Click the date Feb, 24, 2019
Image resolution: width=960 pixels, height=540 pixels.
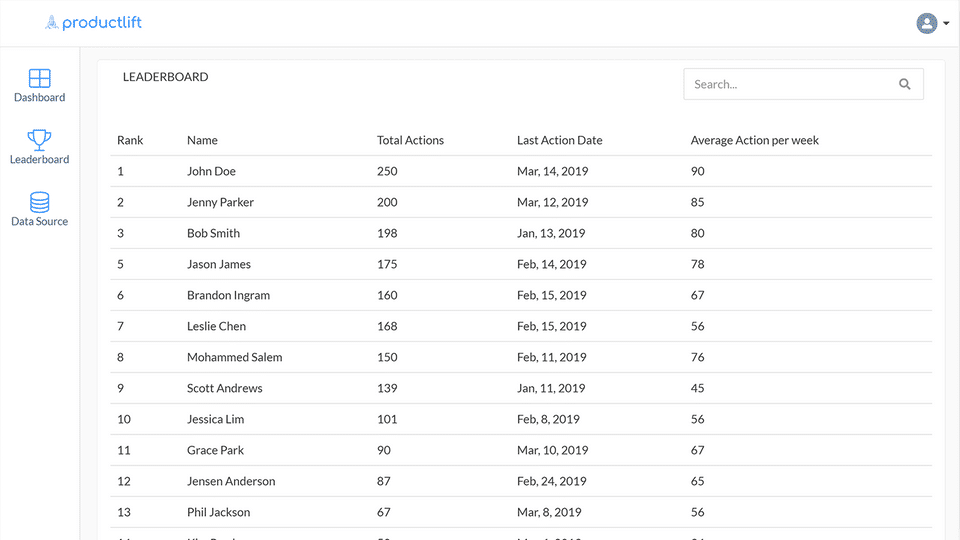[552, 481]
